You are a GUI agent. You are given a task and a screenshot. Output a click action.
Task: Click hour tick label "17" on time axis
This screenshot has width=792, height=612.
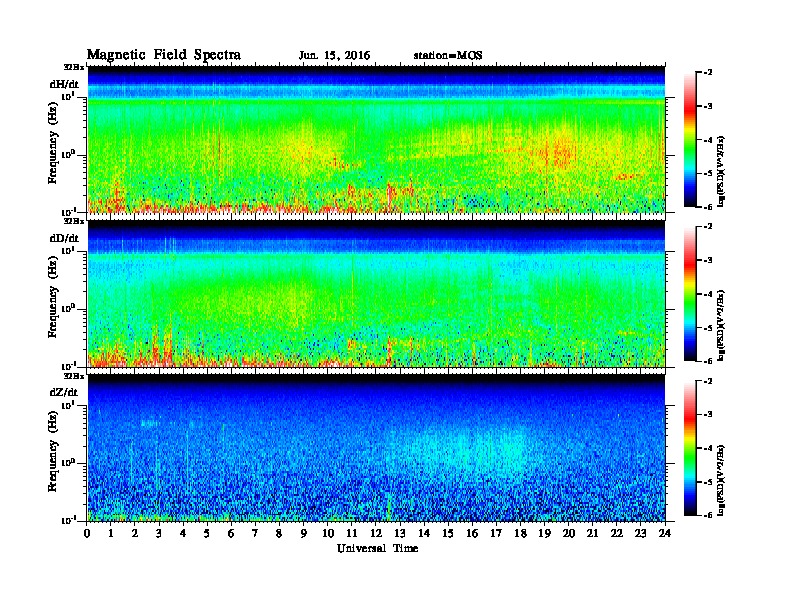tap(497, 534)
